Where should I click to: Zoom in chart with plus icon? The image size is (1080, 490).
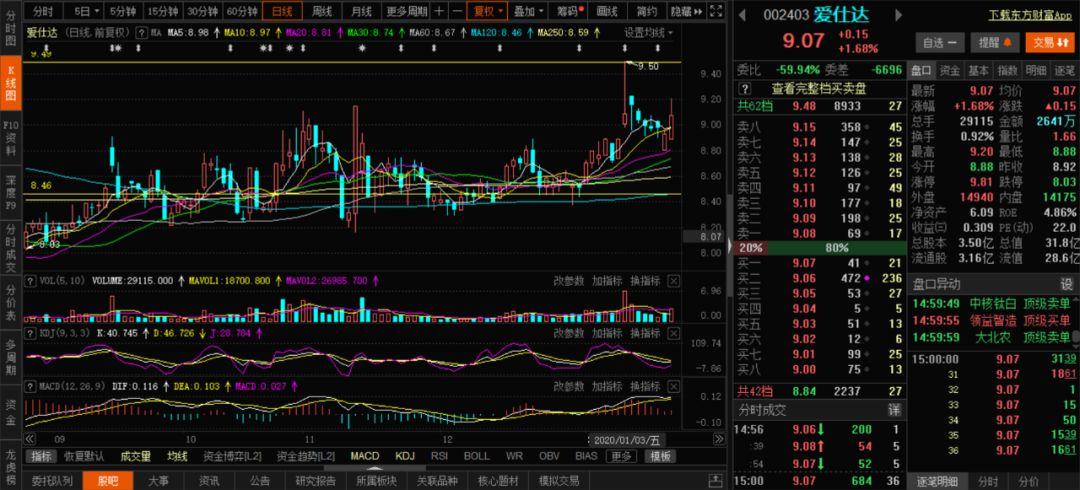439,11
